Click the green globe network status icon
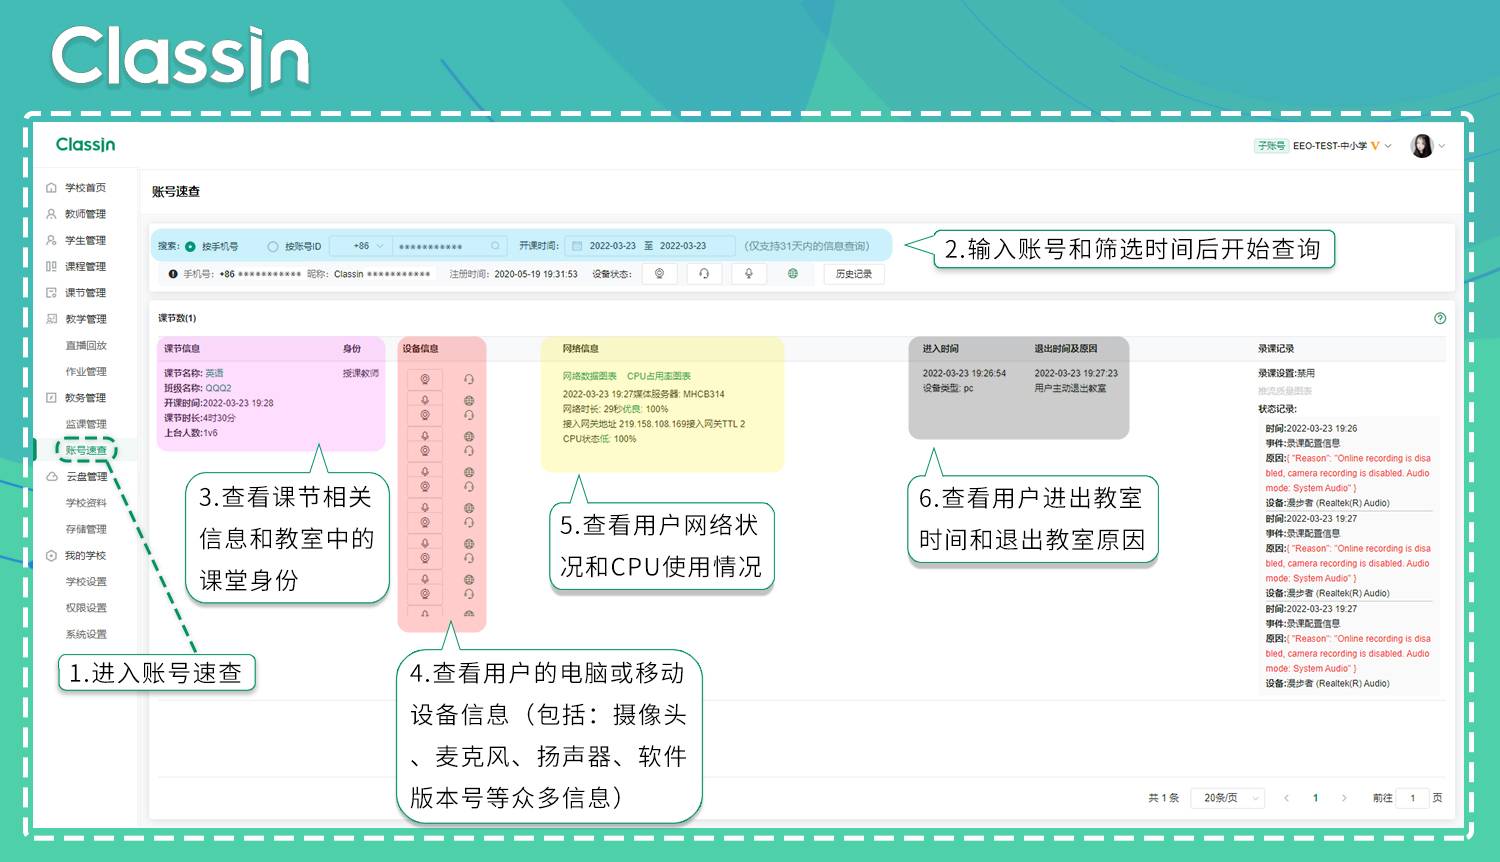 pos(793,274)
